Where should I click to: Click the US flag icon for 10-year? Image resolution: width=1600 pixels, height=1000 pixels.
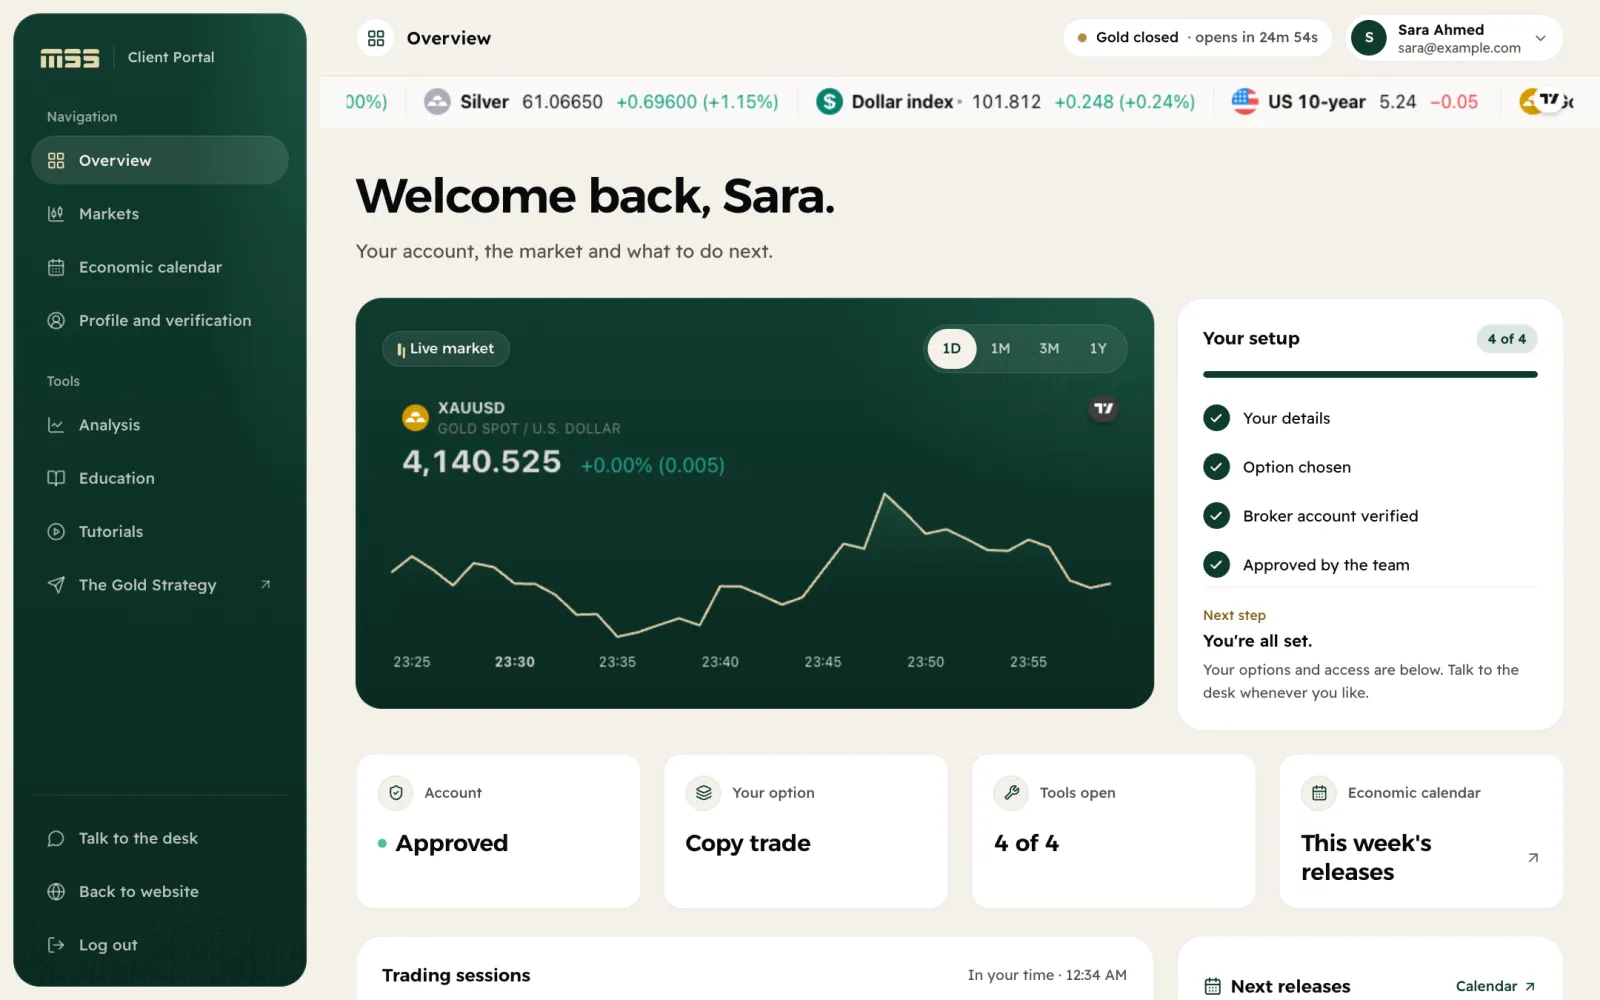pos(1245,102)
